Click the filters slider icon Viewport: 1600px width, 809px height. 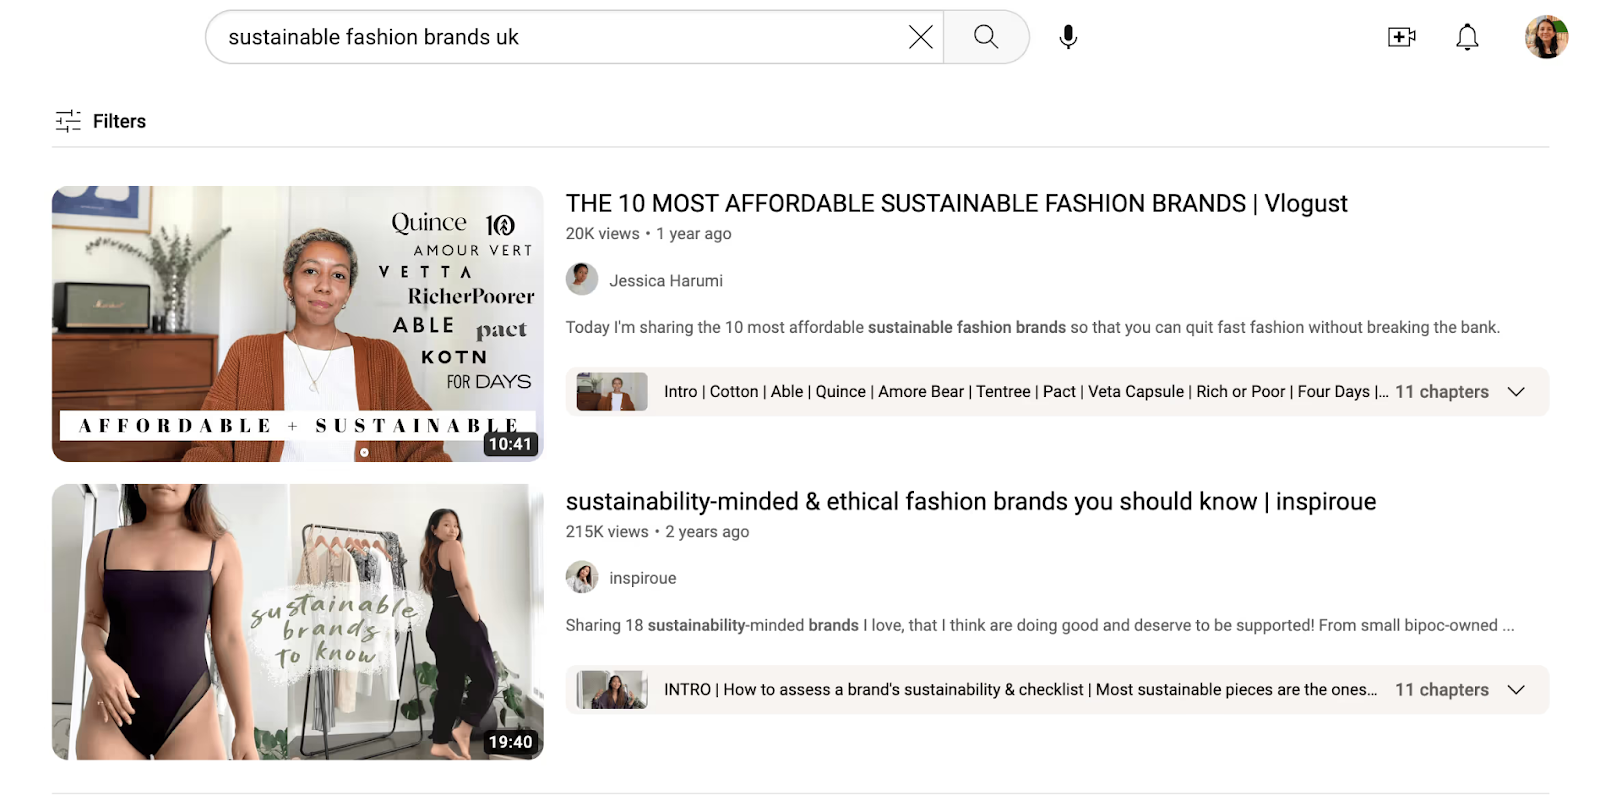pyautogui.click(x=68, y=121)
